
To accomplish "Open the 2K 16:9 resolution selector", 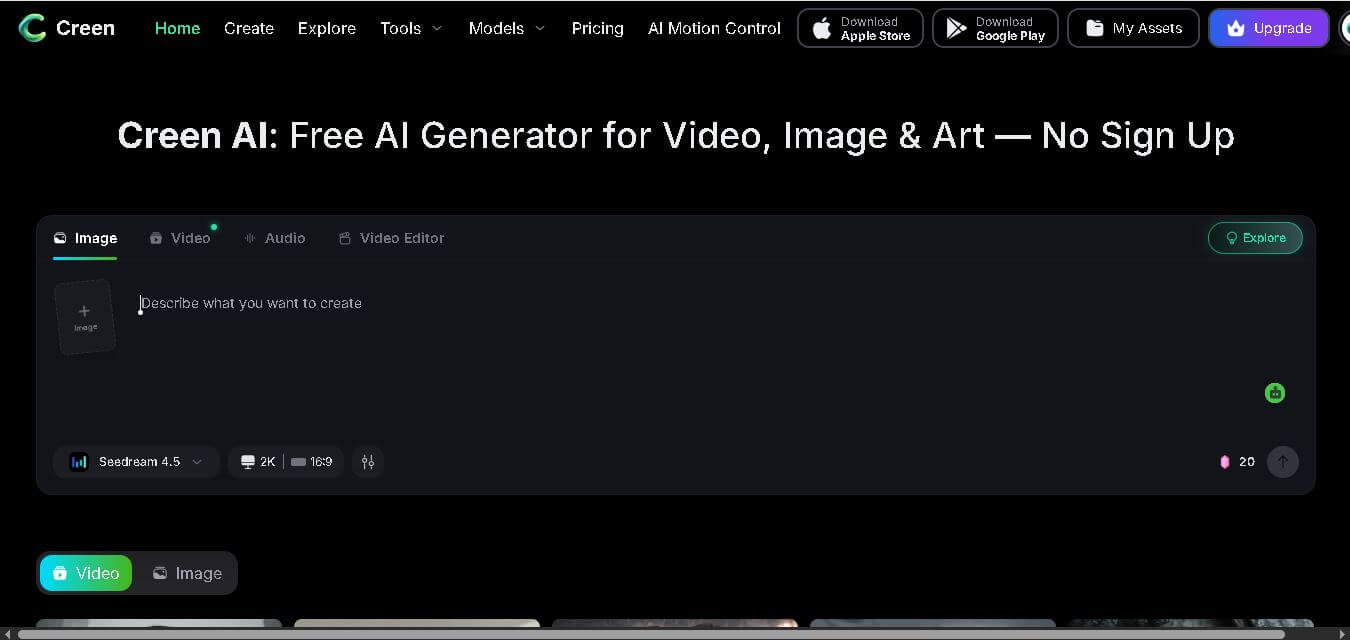I will click(x=286, y=462).
